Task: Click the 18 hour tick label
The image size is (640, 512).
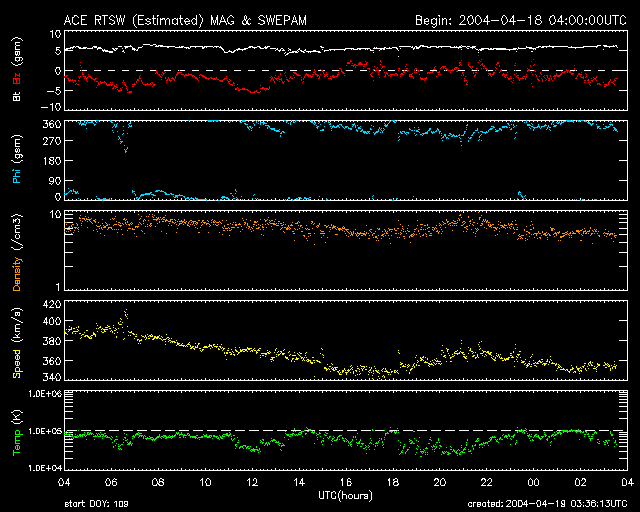Action: (x=392, y=482)
